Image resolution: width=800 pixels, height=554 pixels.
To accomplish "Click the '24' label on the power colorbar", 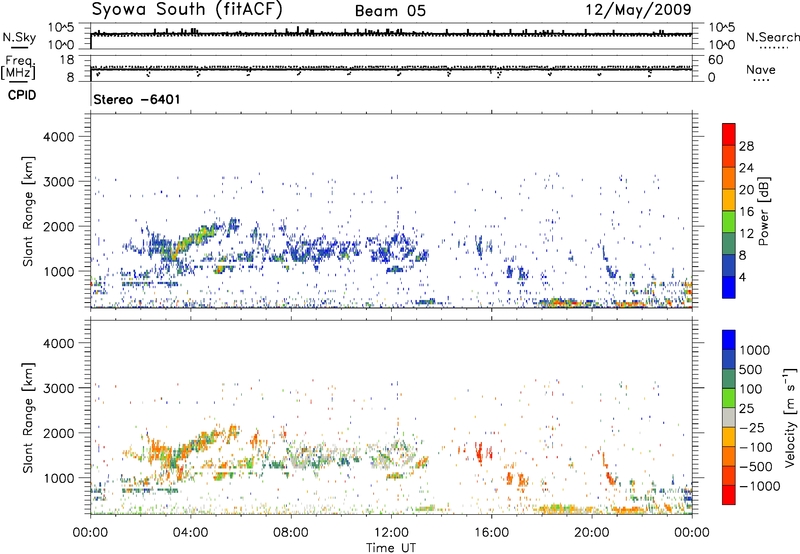I will [x=746, y=168].
